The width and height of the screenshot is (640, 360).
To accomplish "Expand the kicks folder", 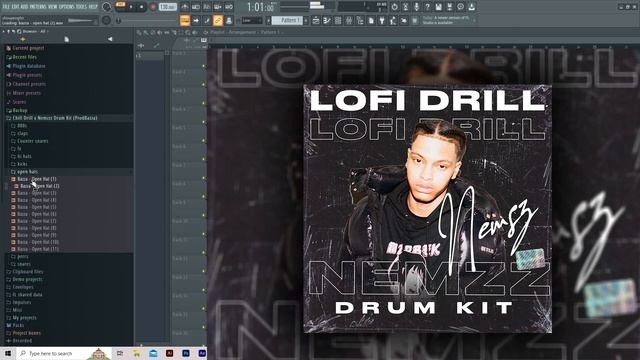I will (22, 164).
